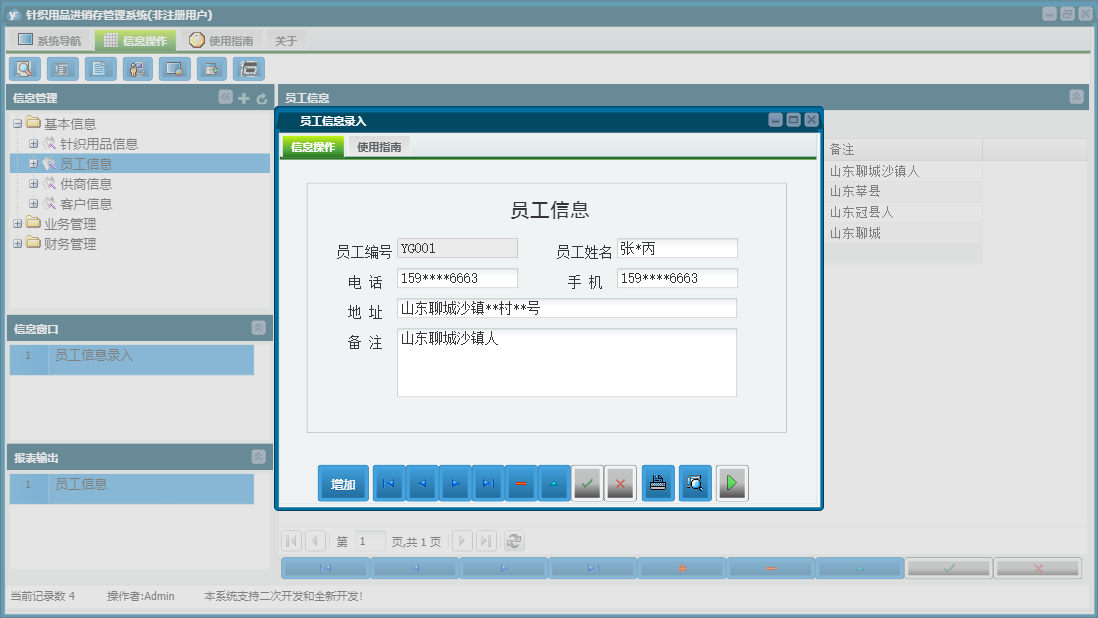
Task: Click the add window icon with green plus
Action: 211,69
